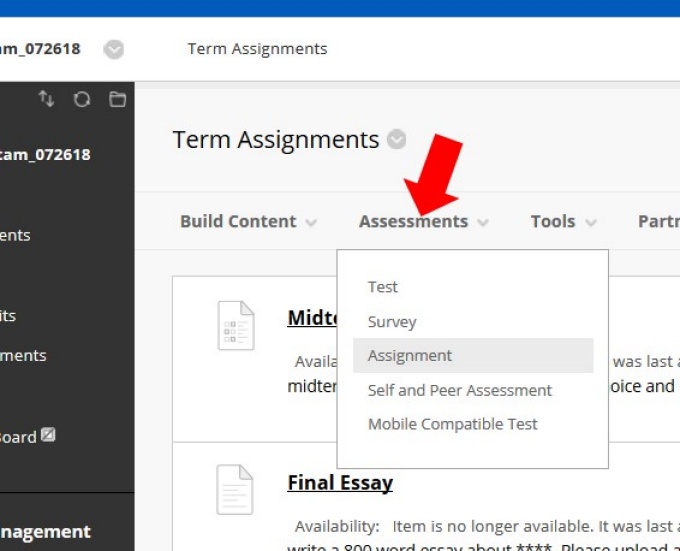Screen dimensions: 680x551
Task: Open the breadcrumb course dropdown chevron
Action: click(x=114, y=49)
